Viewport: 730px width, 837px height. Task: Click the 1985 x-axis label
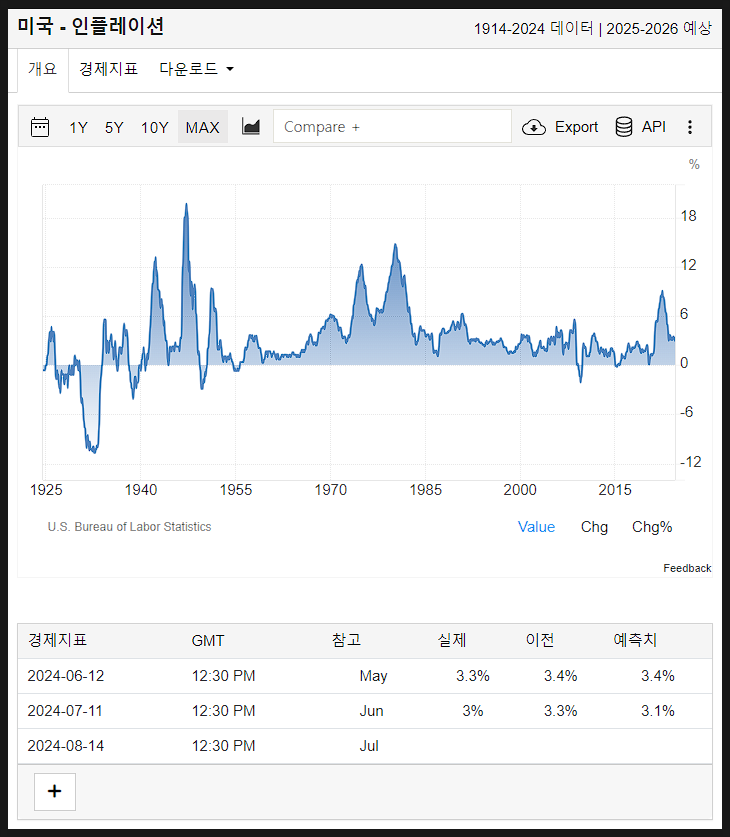tap(425, 490)
